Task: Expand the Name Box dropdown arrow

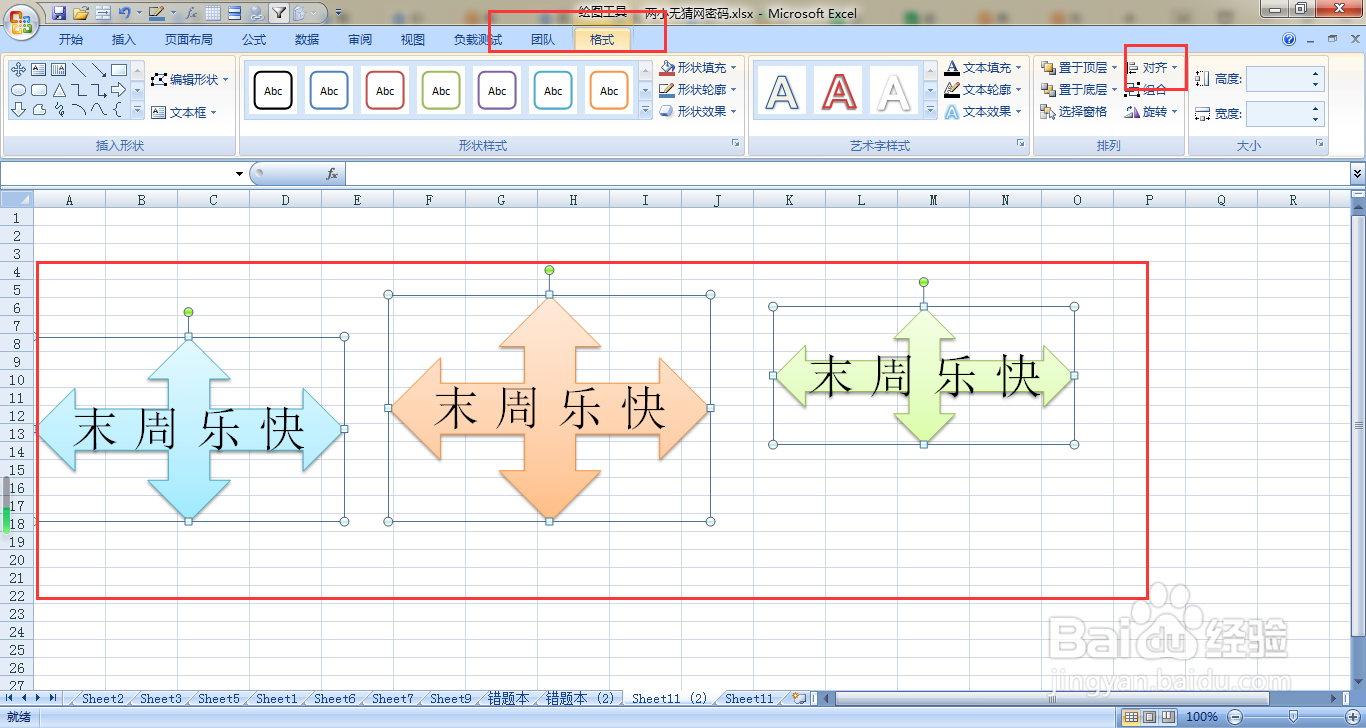Action: tap(239, 174)
